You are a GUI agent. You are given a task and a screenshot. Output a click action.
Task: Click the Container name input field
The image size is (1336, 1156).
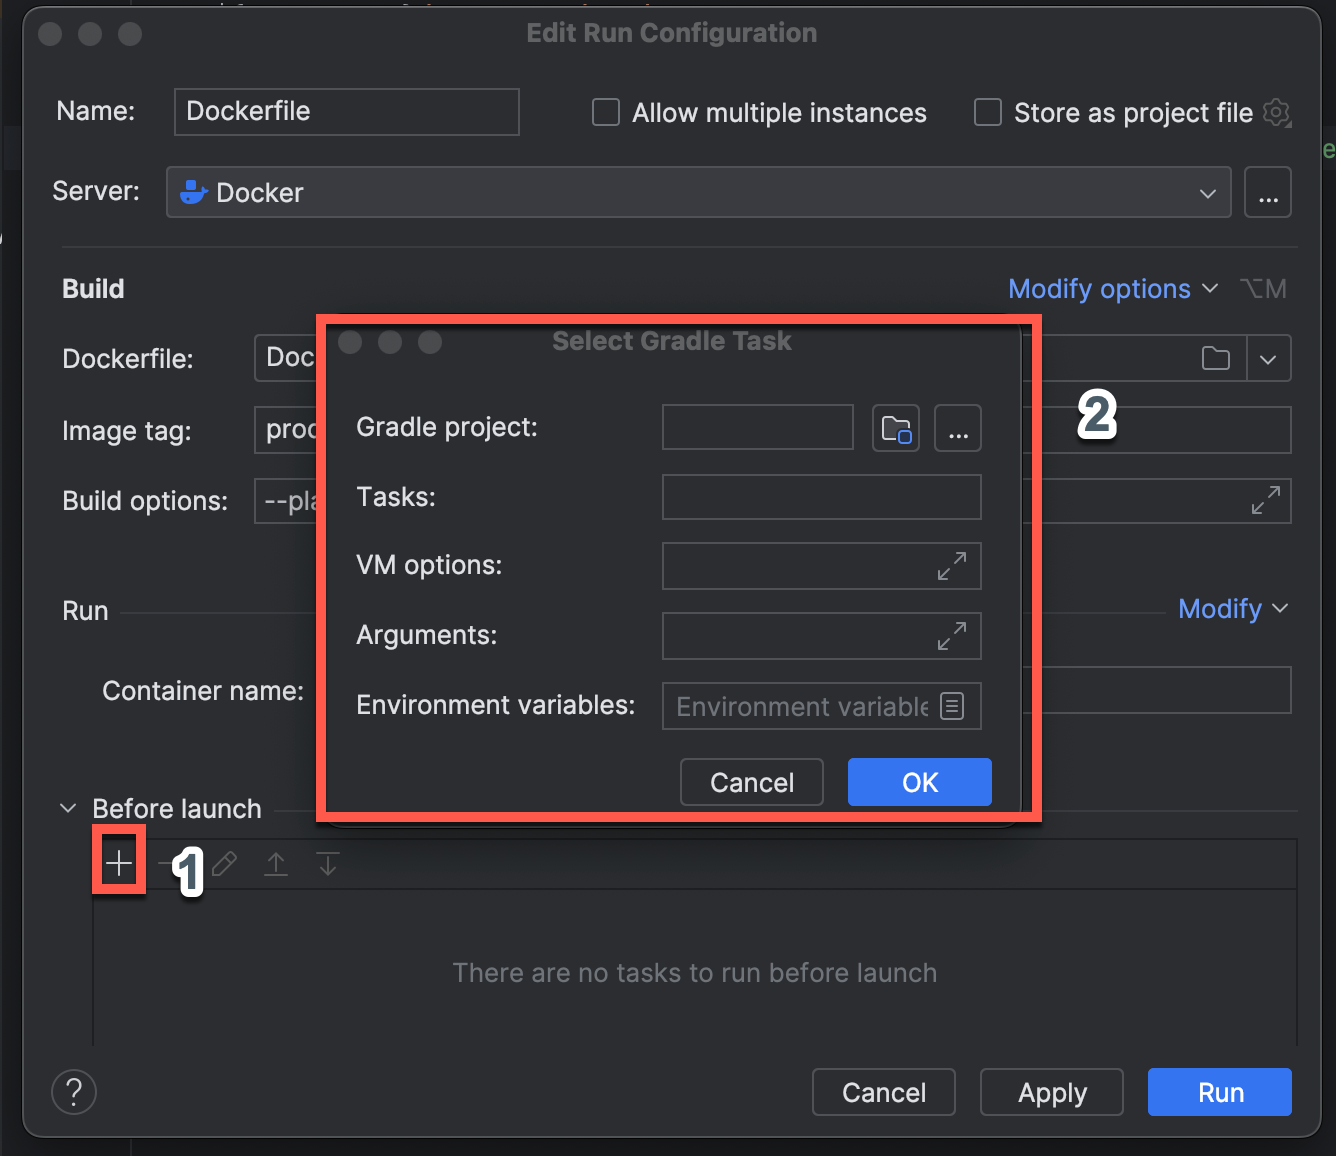(1158, 690)
